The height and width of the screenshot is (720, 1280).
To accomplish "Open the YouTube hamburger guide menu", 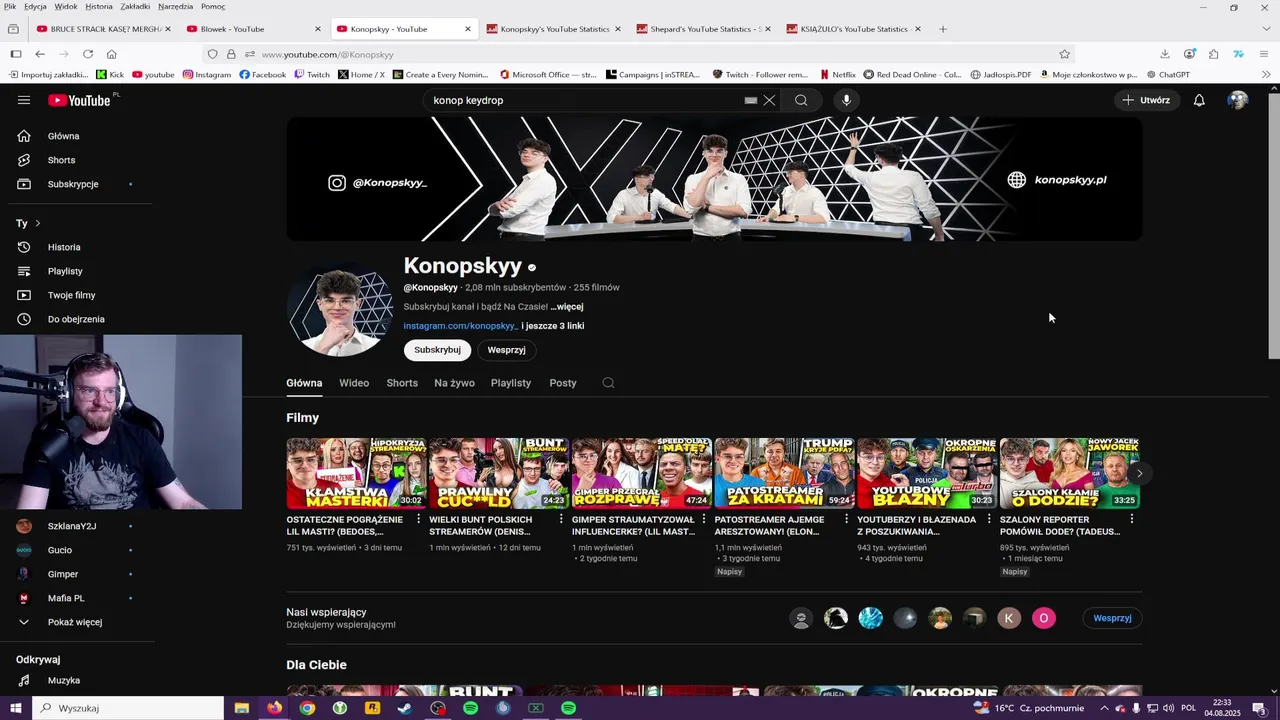I will click(x=24, y=100).
